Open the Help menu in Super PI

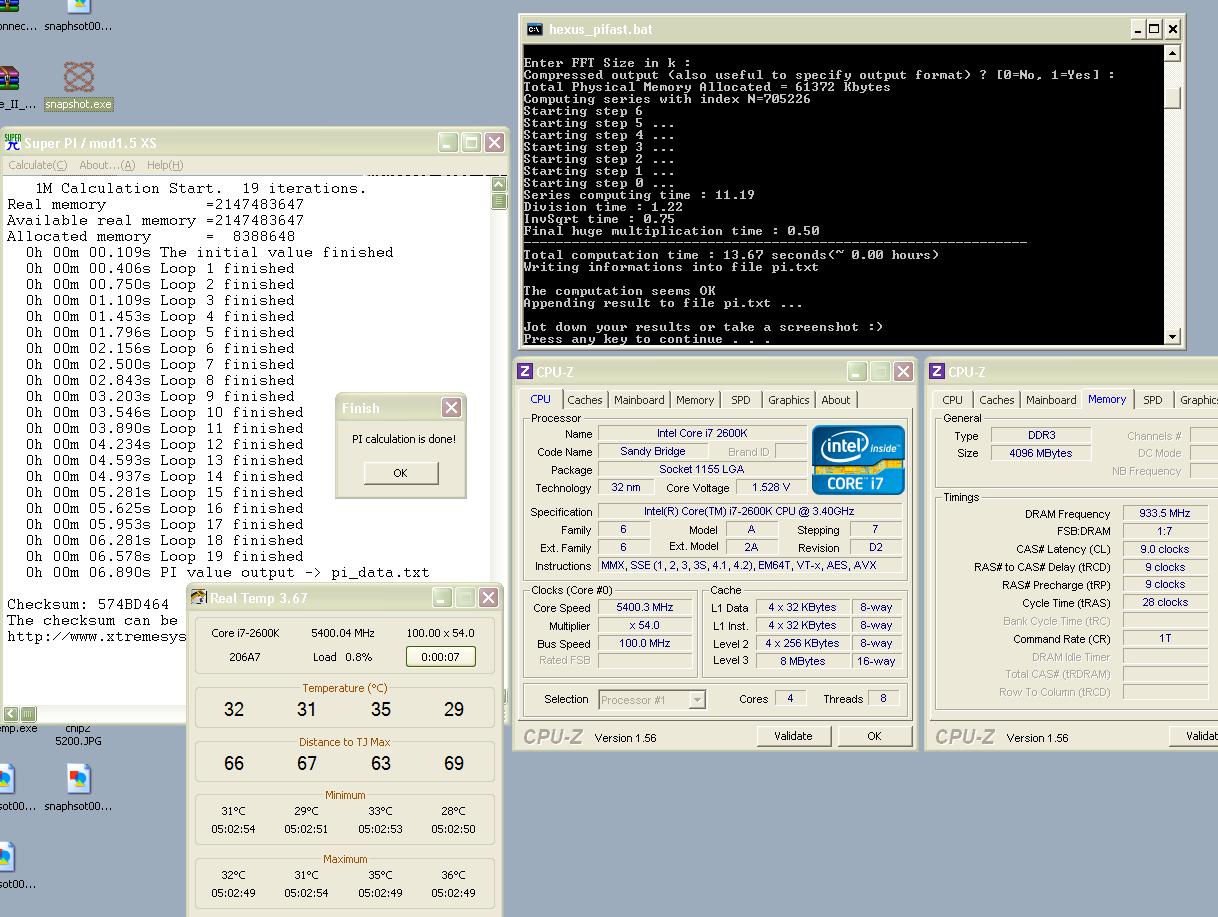(164, 165)
